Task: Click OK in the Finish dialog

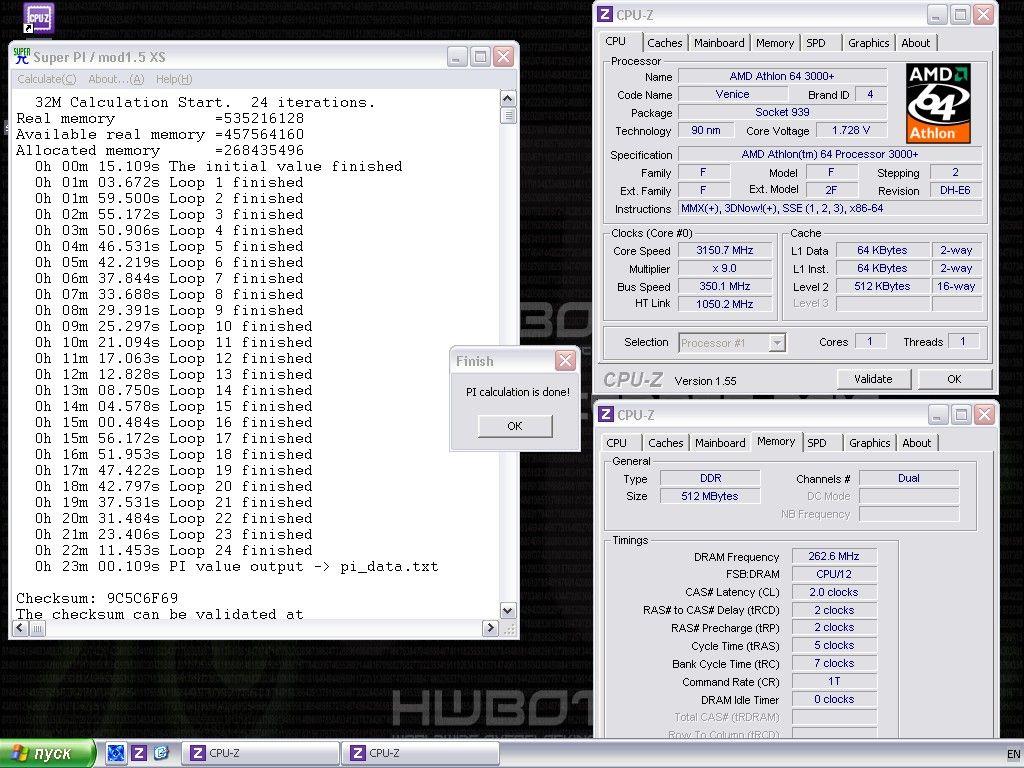Action: click(515, 426)
